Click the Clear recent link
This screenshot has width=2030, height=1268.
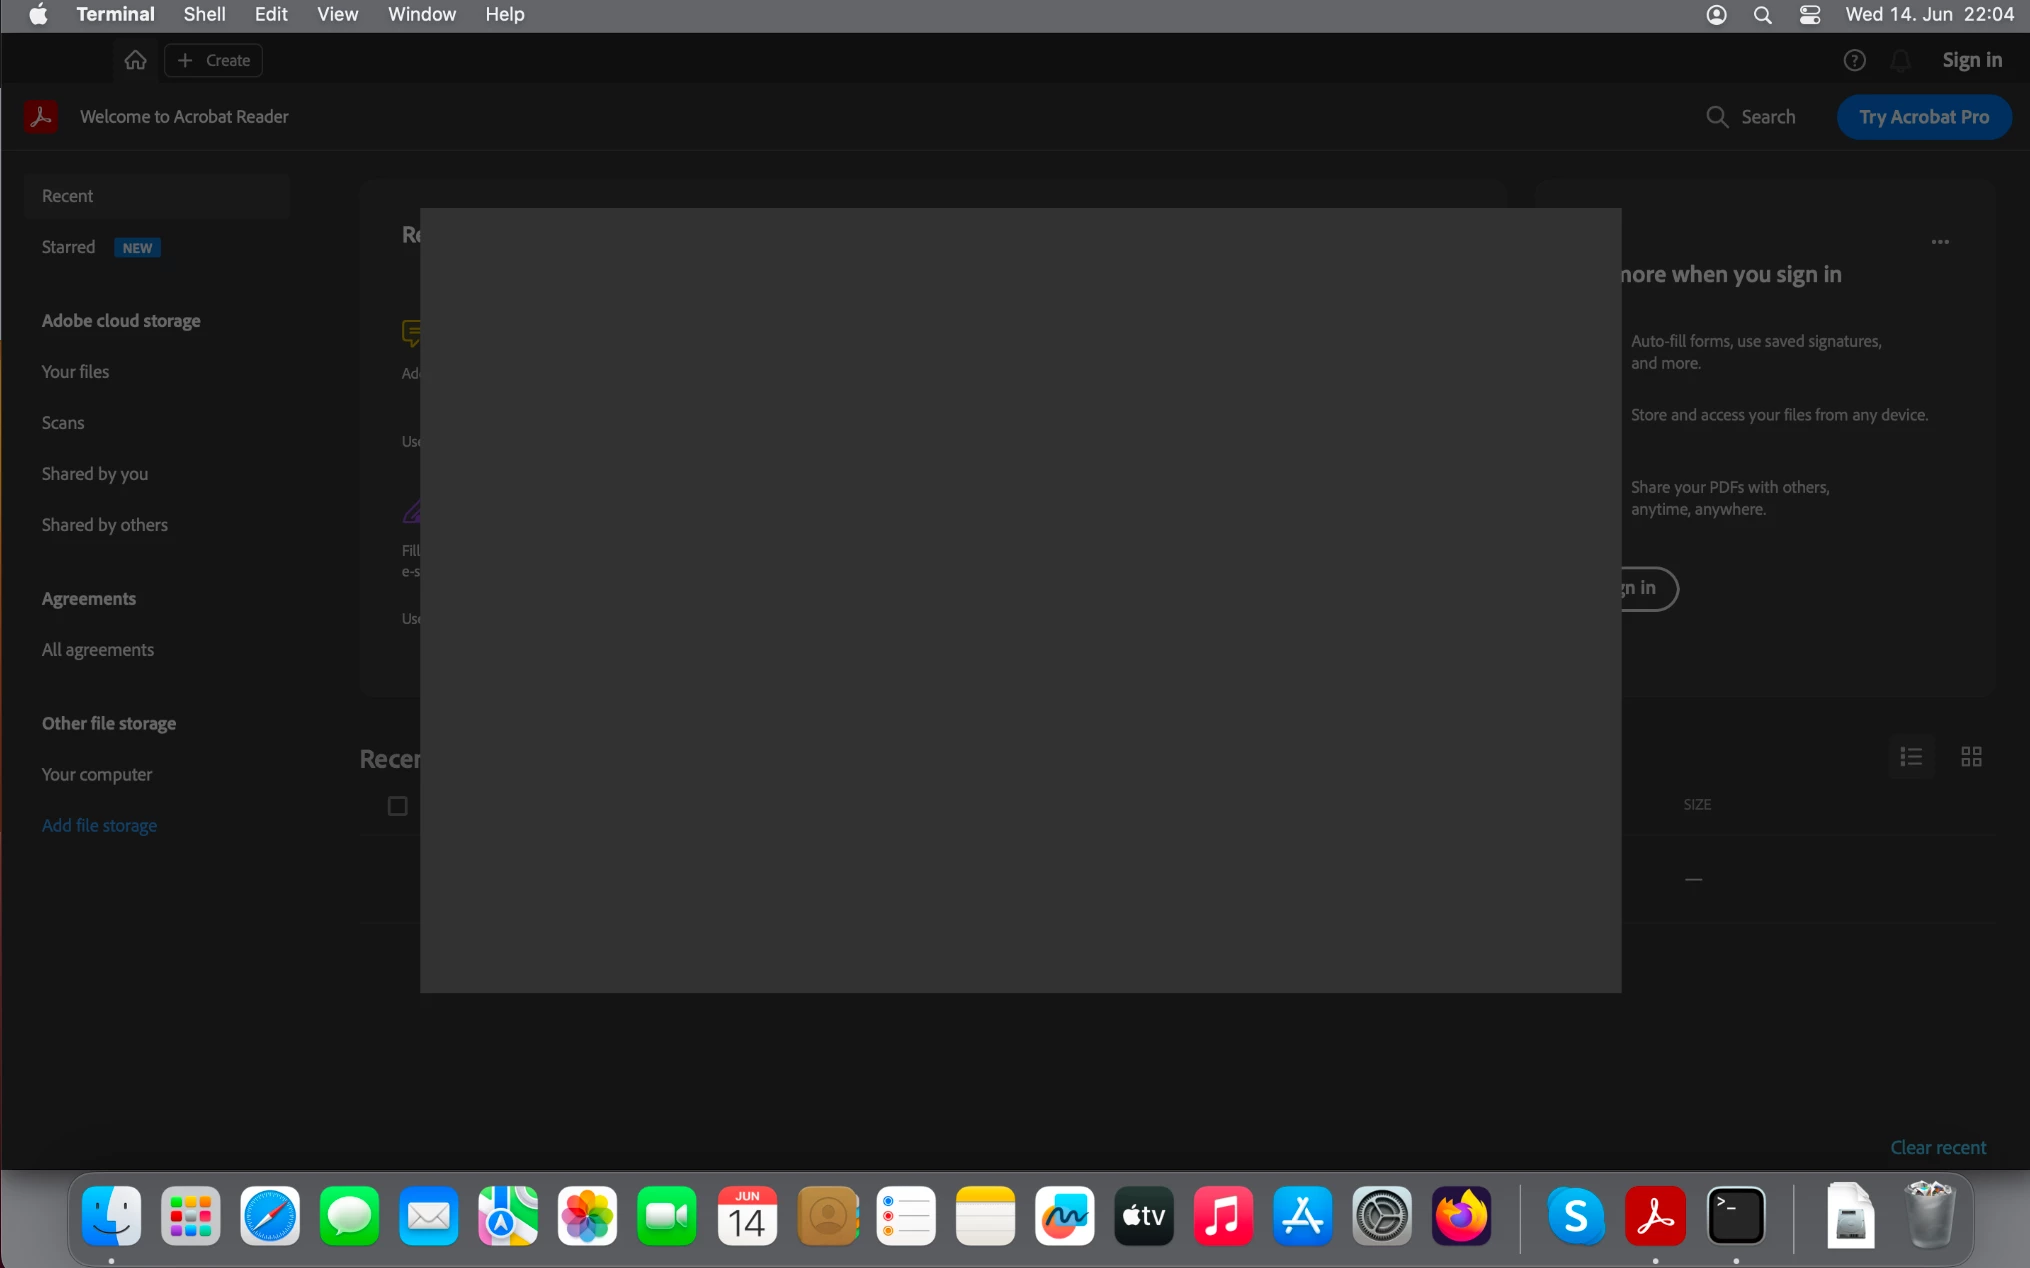tap(1937, 1147)
